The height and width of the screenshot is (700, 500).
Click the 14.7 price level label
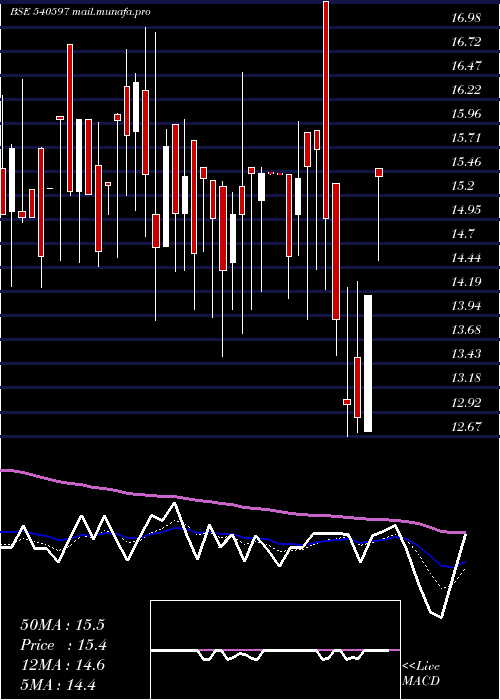(x=463, y=234)
